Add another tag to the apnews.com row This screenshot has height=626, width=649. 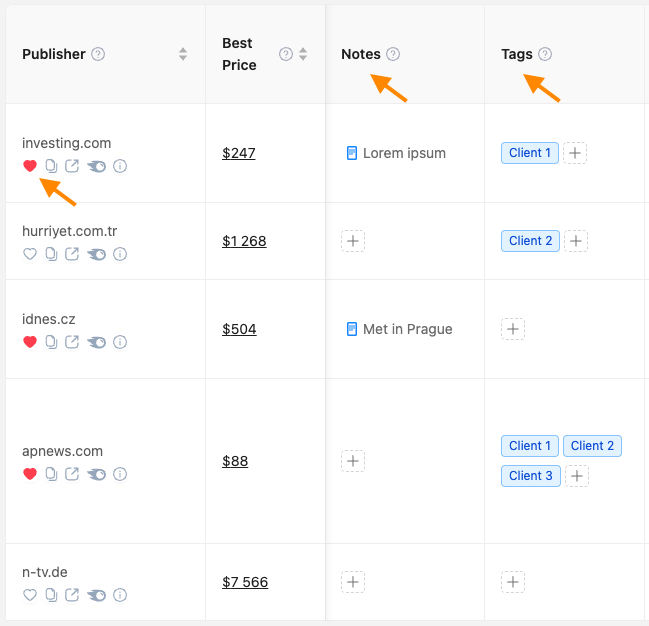pyautogui.click(x=577, y=476)
